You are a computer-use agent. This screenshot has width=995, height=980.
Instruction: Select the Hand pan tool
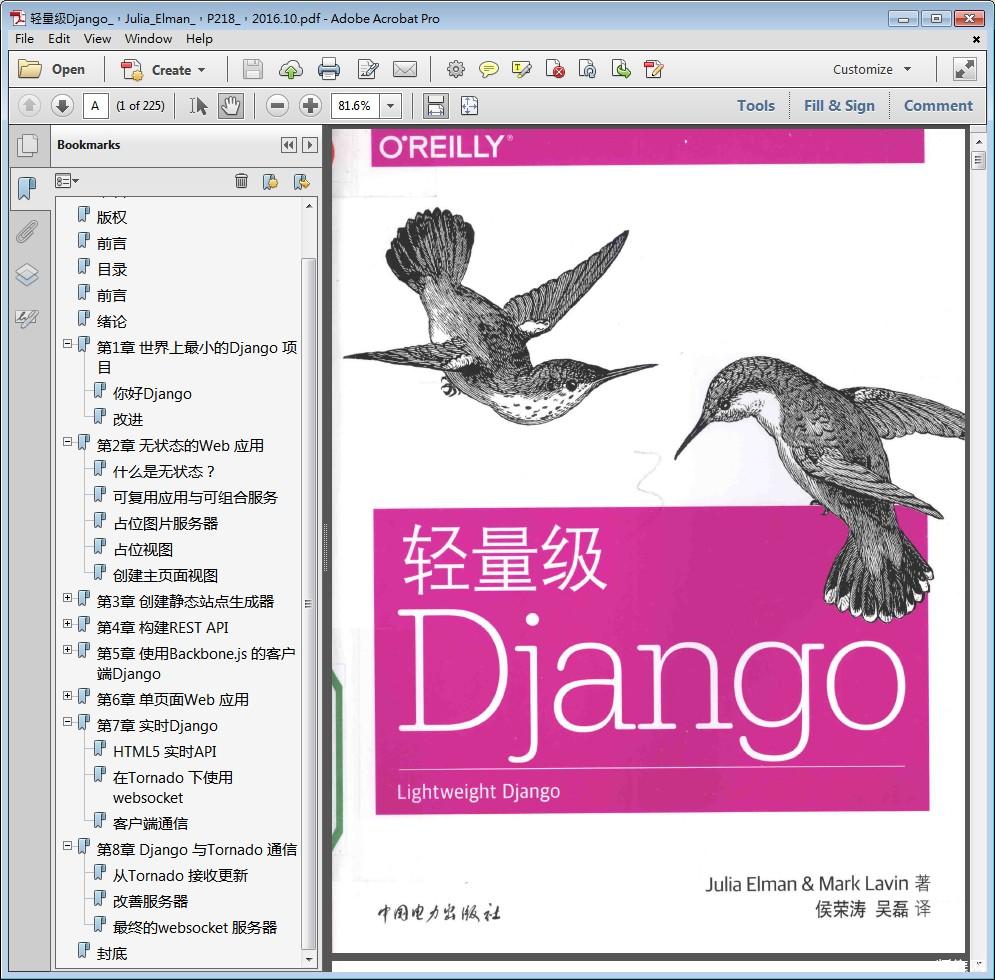point(230,105)
